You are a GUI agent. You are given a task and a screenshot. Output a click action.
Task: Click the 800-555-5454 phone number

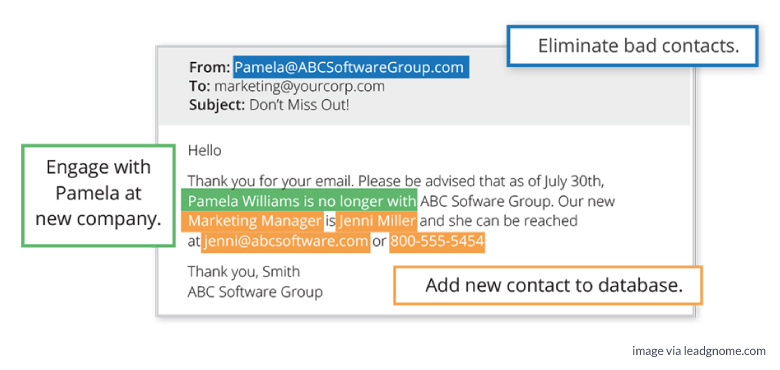(437, 242)
